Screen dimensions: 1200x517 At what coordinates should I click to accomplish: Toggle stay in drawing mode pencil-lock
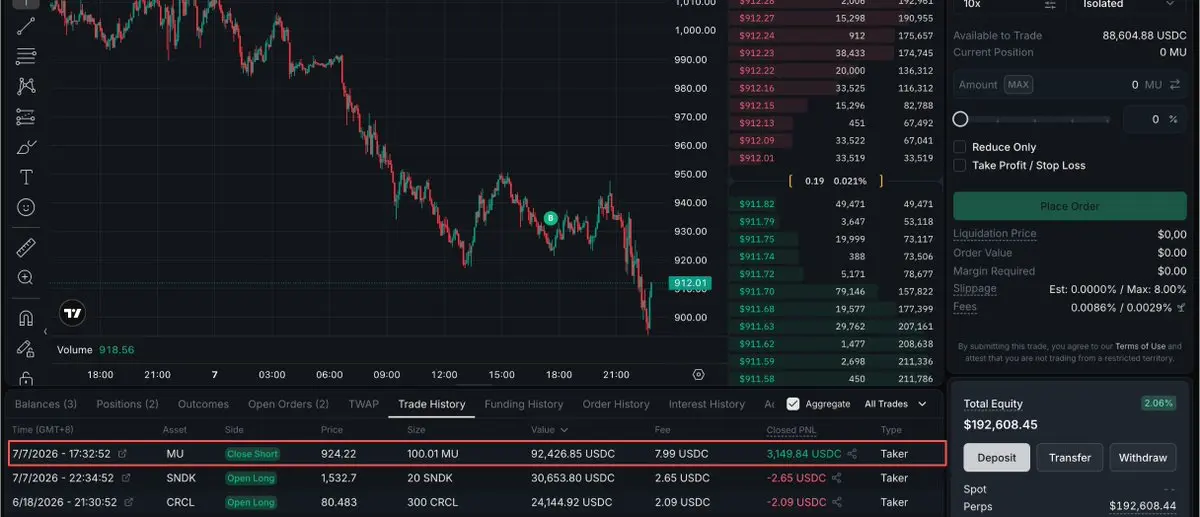point(27,349)
